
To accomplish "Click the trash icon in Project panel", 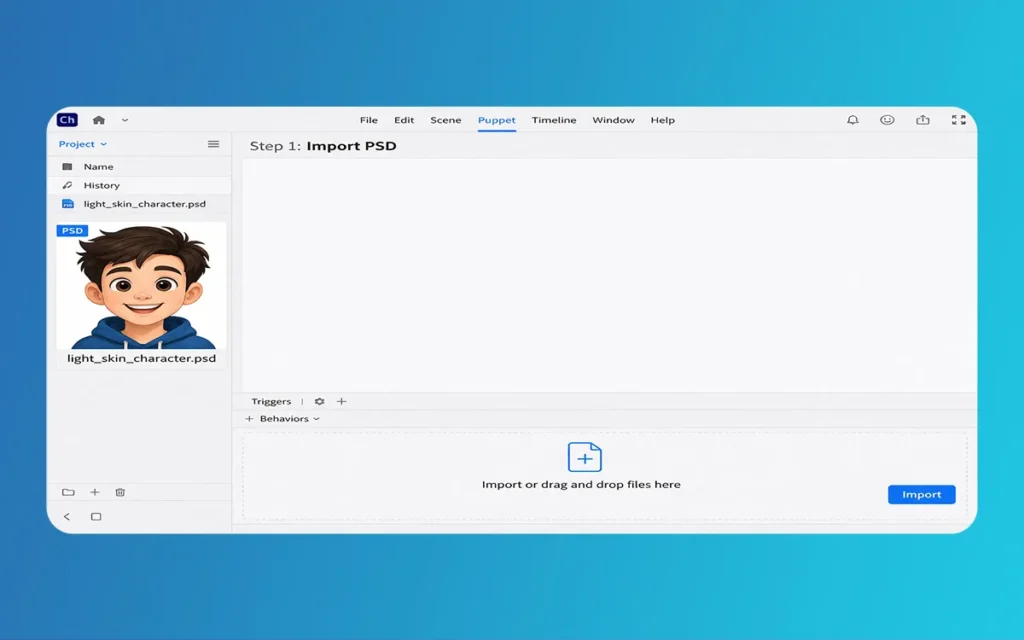I will coord(120,492).
